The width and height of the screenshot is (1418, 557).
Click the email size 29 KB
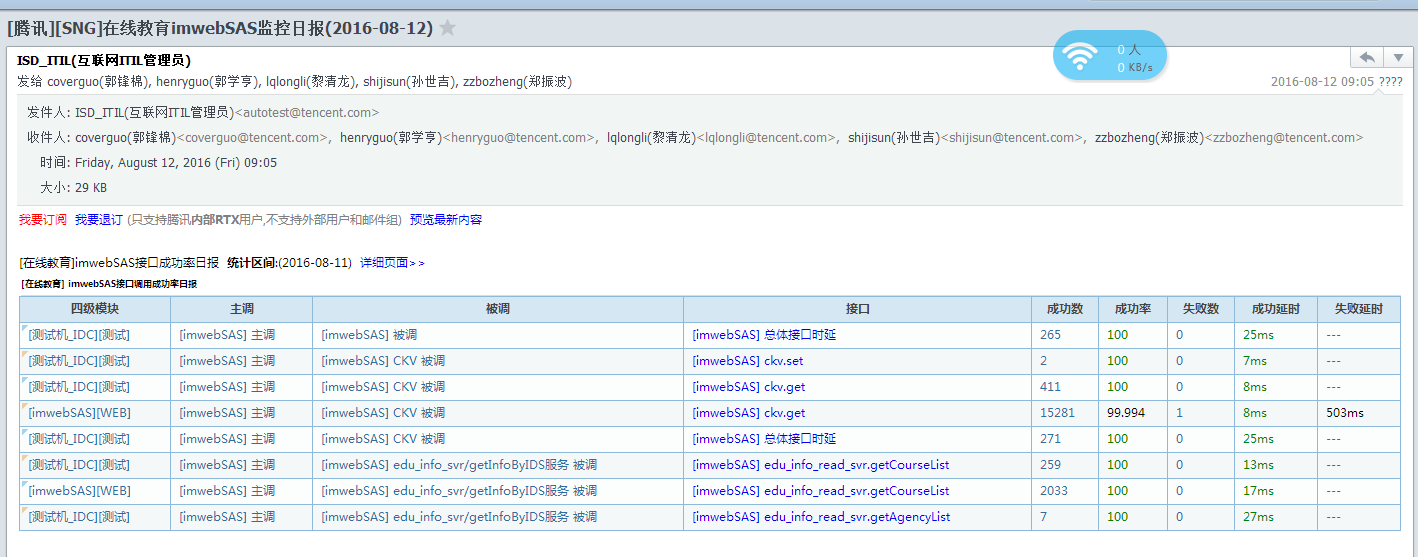(91, 188)
